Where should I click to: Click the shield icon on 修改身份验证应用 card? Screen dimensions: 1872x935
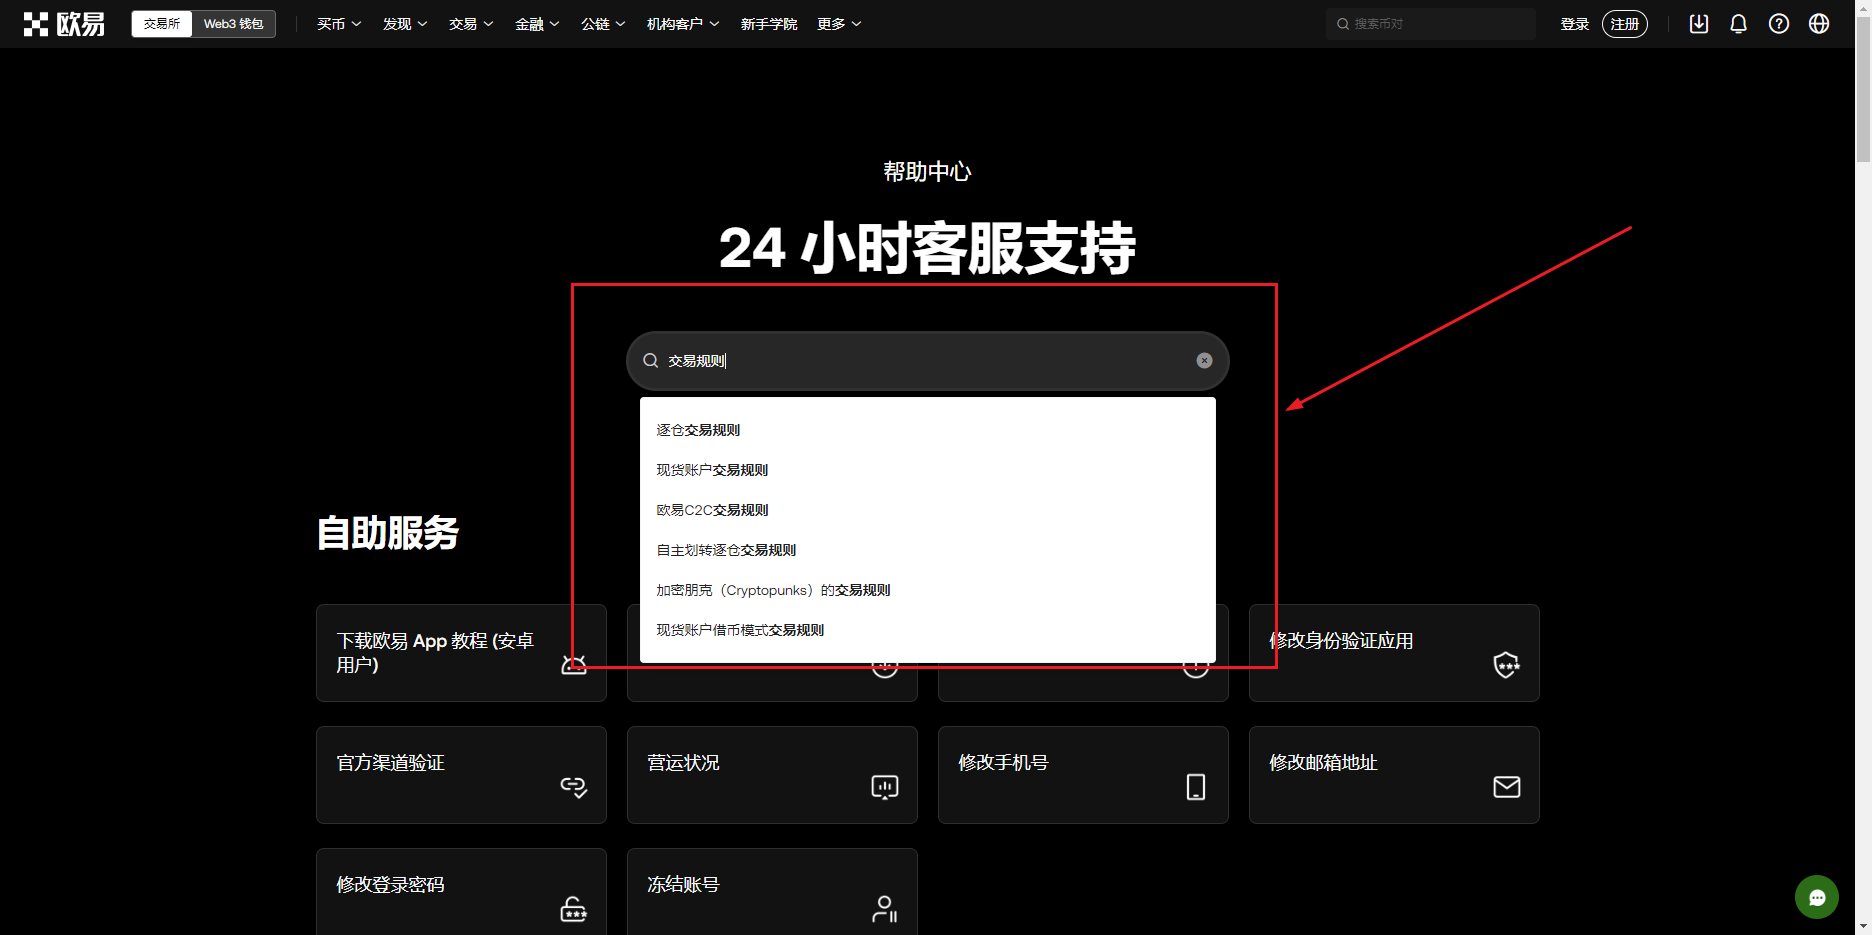(1506, 665)
